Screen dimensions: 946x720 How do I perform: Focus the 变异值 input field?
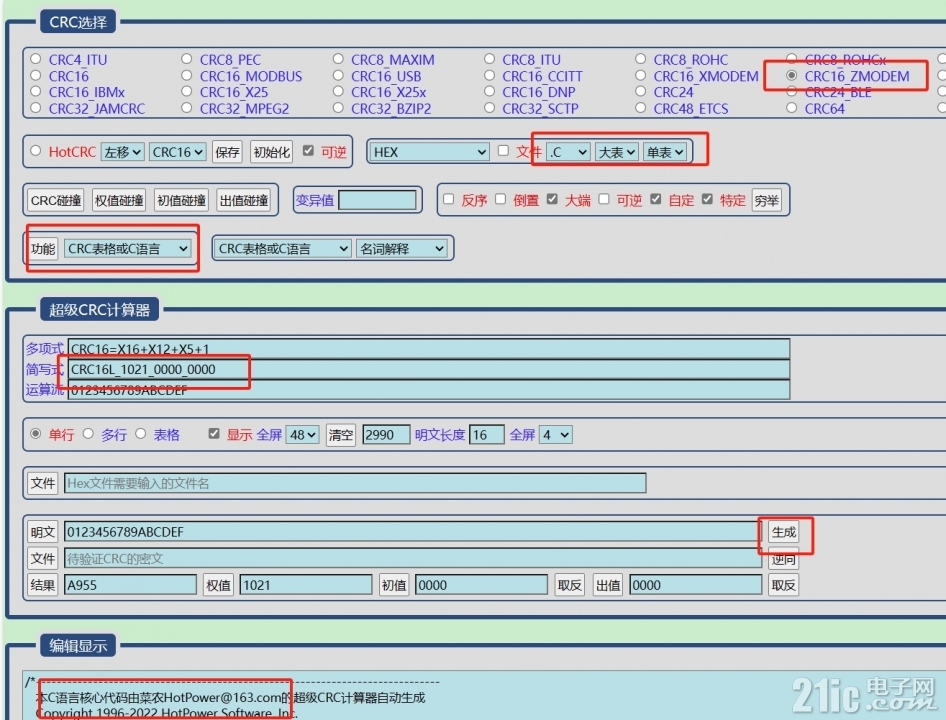(377, 200)
